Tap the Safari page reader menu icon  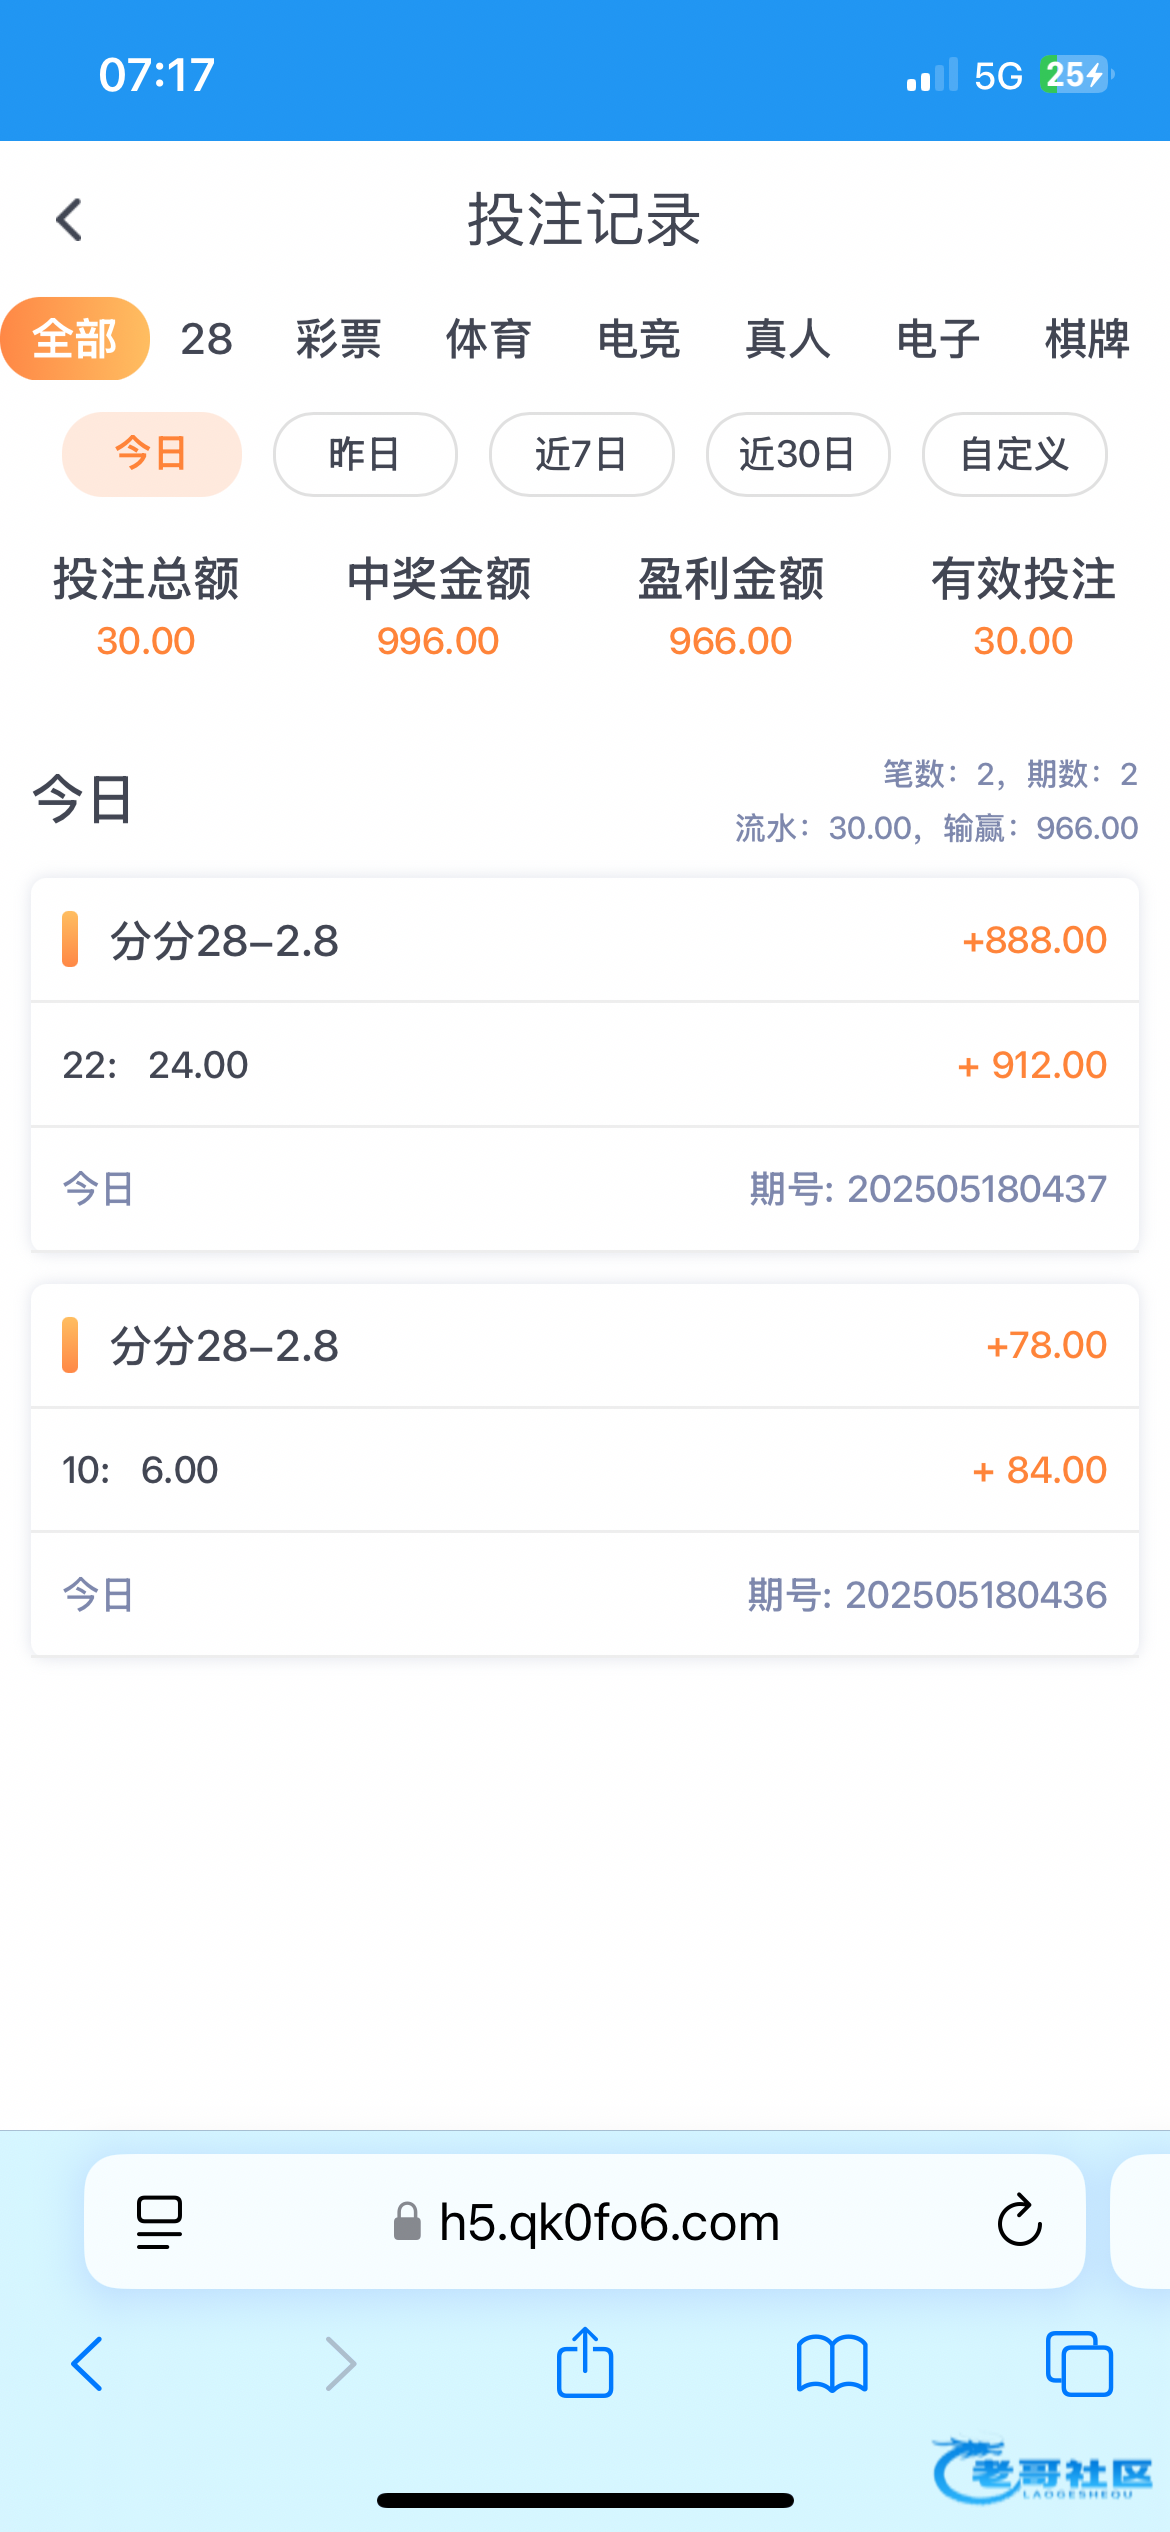159,2222
